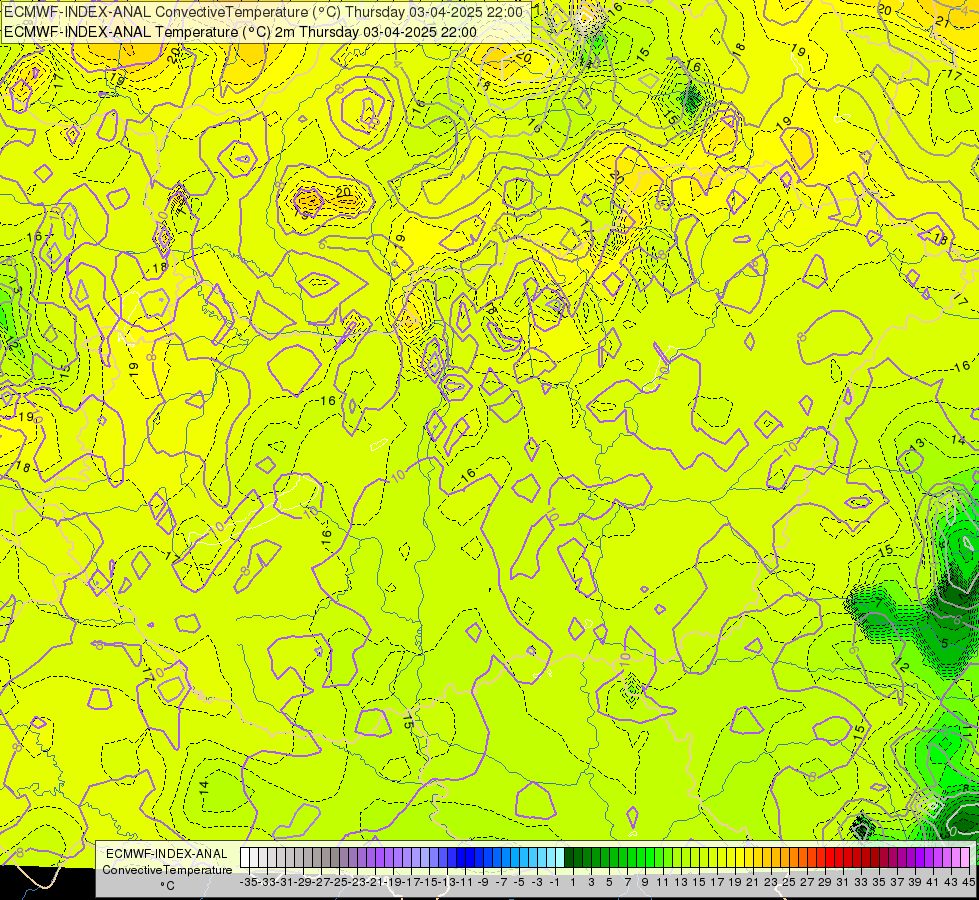Click the legend text 'ConvectiveTemperature'

(167, 869)
